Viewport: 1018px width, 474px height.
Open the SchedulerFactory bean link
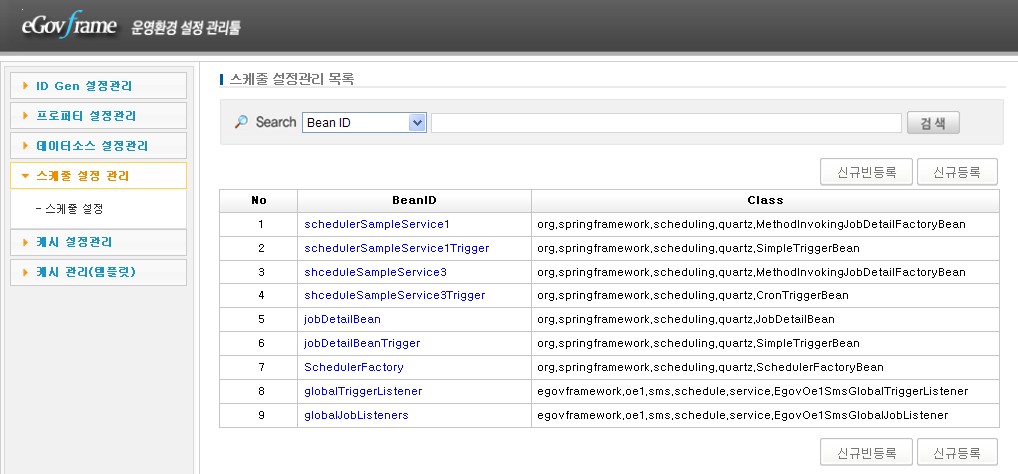click(x=354, y=368)
